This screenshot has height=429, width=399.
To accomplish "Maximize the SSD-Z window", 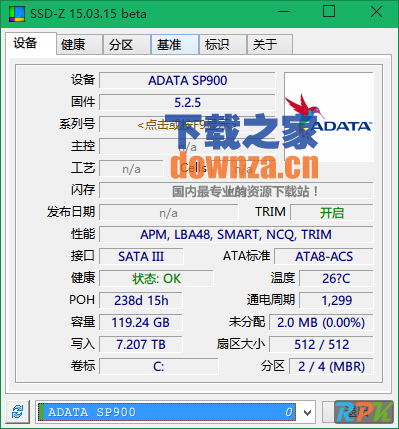I will point(329,12).
